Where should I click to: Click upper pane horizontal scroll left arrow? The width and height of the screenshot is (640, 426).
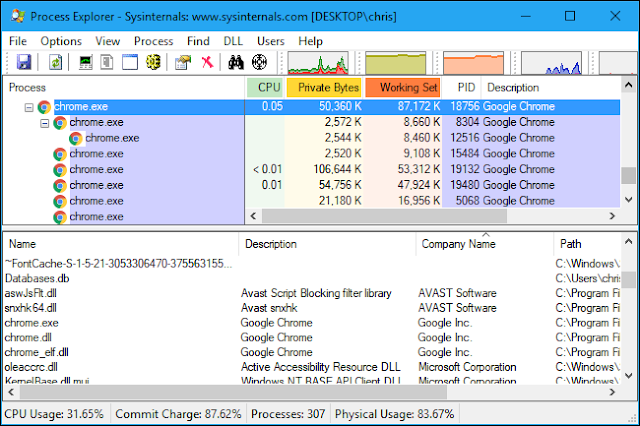click(253, 216)
